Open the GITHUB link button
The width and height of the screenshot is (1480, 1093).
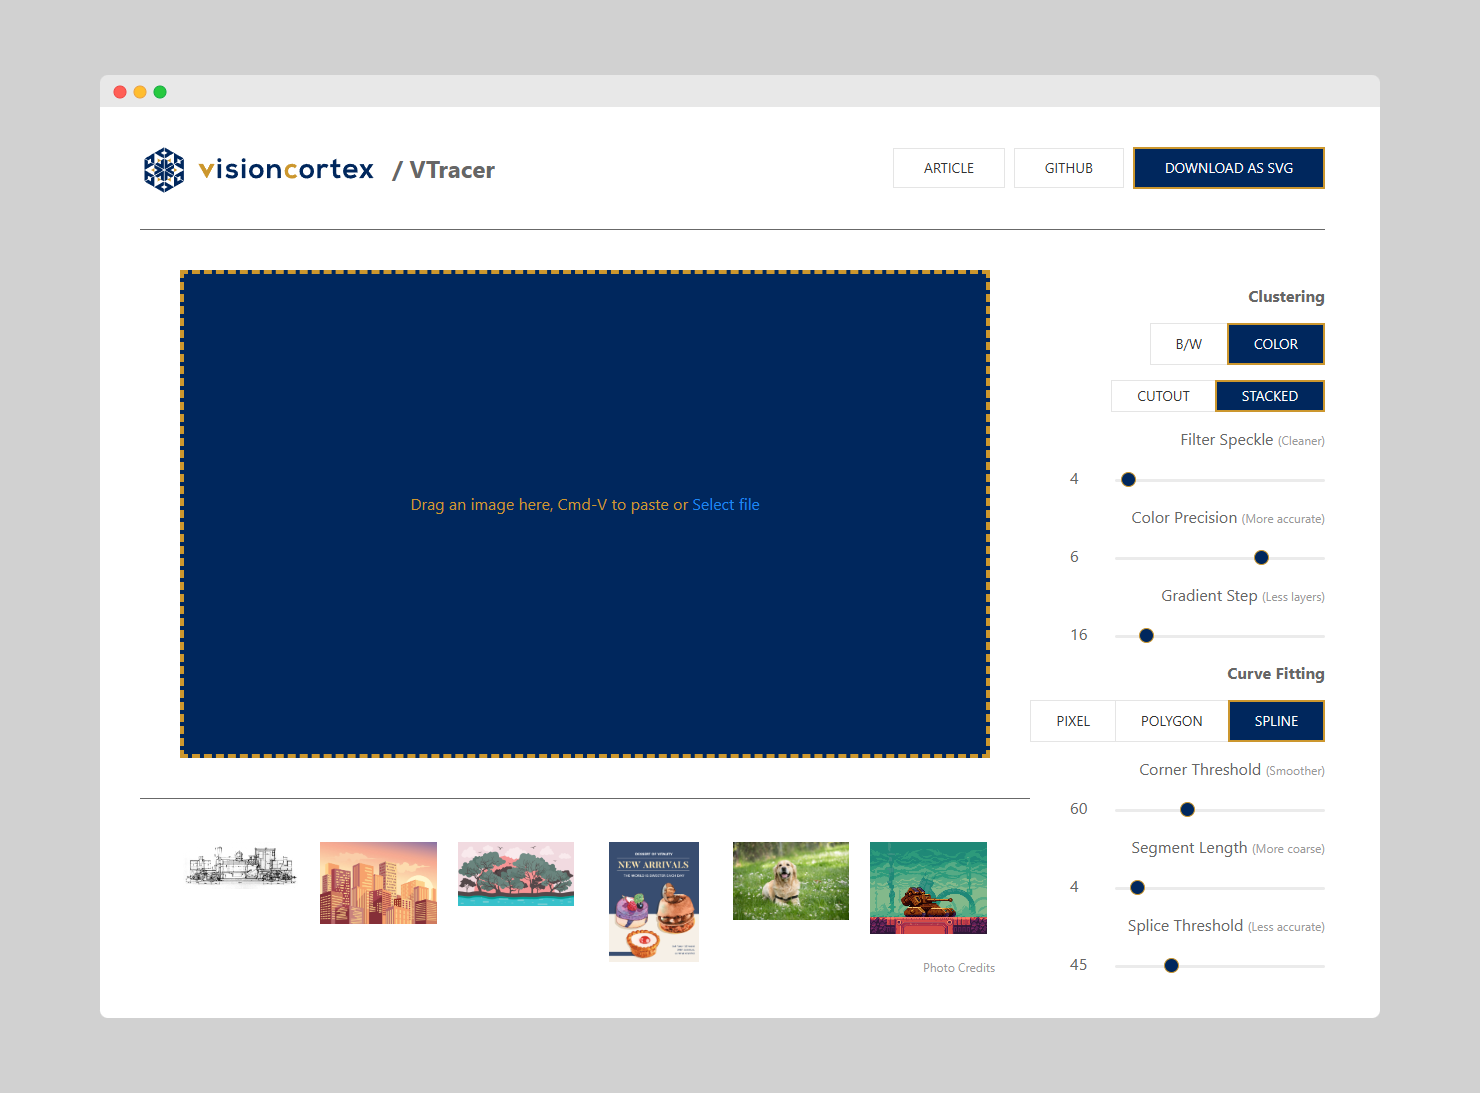click(x=1068, y=168)
